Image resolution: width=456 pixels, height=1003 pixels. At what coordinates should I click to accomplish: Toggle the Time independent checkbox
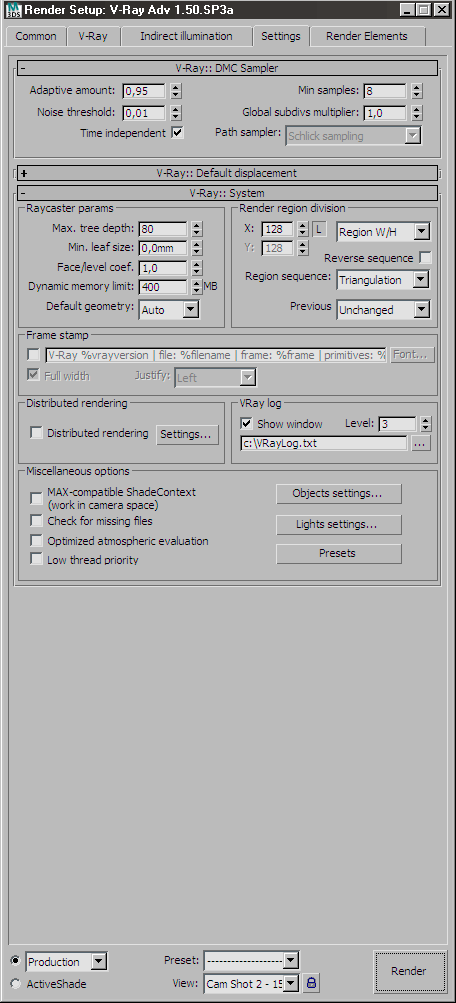177,133
